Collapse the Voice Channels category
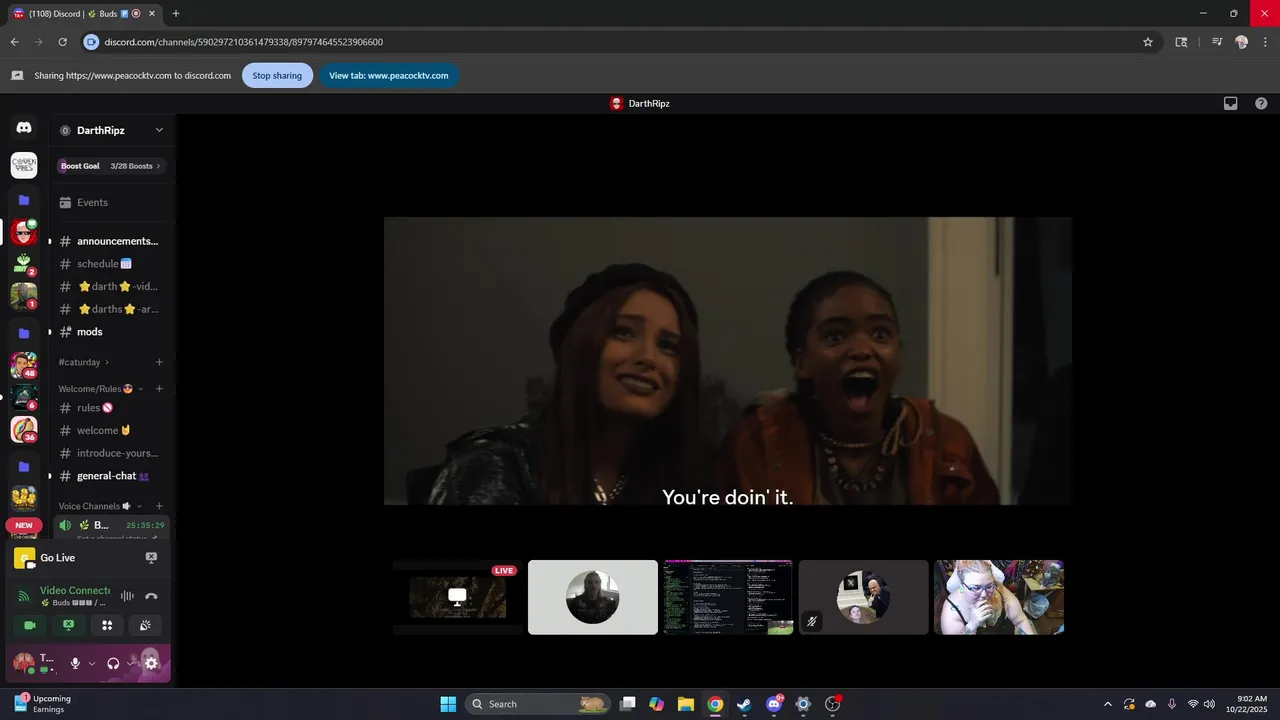This screenshot has width=1280, height=720. 139,506
